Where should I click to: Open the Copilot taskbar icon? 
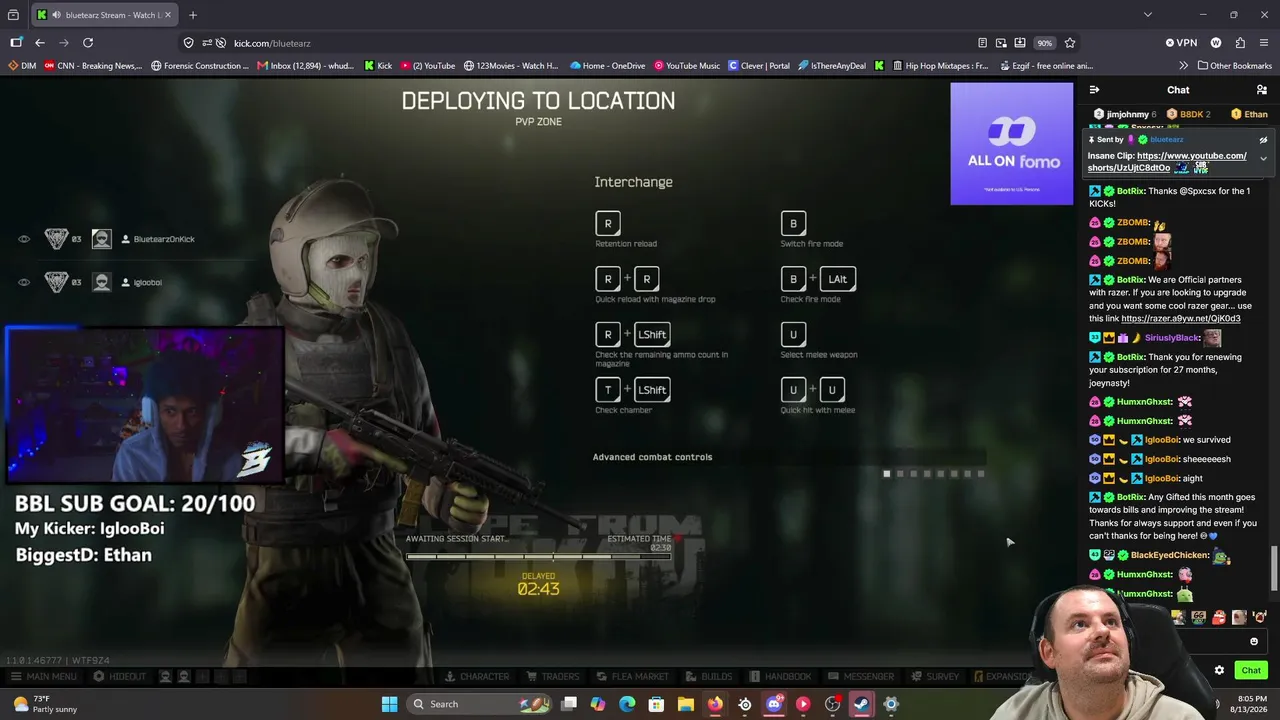click(598, 704)
